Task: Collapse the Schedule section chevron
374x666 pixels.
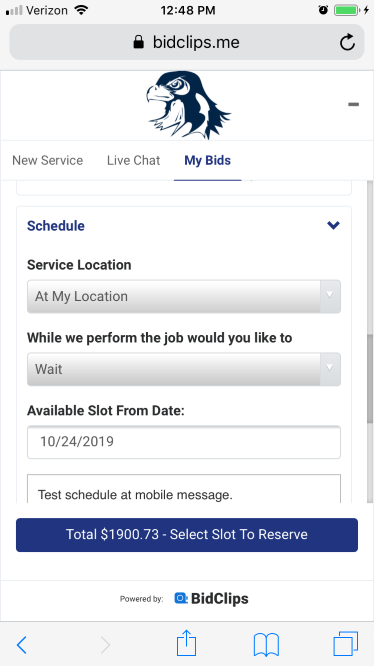Action: pyautogui.click(x=333, y=225)
